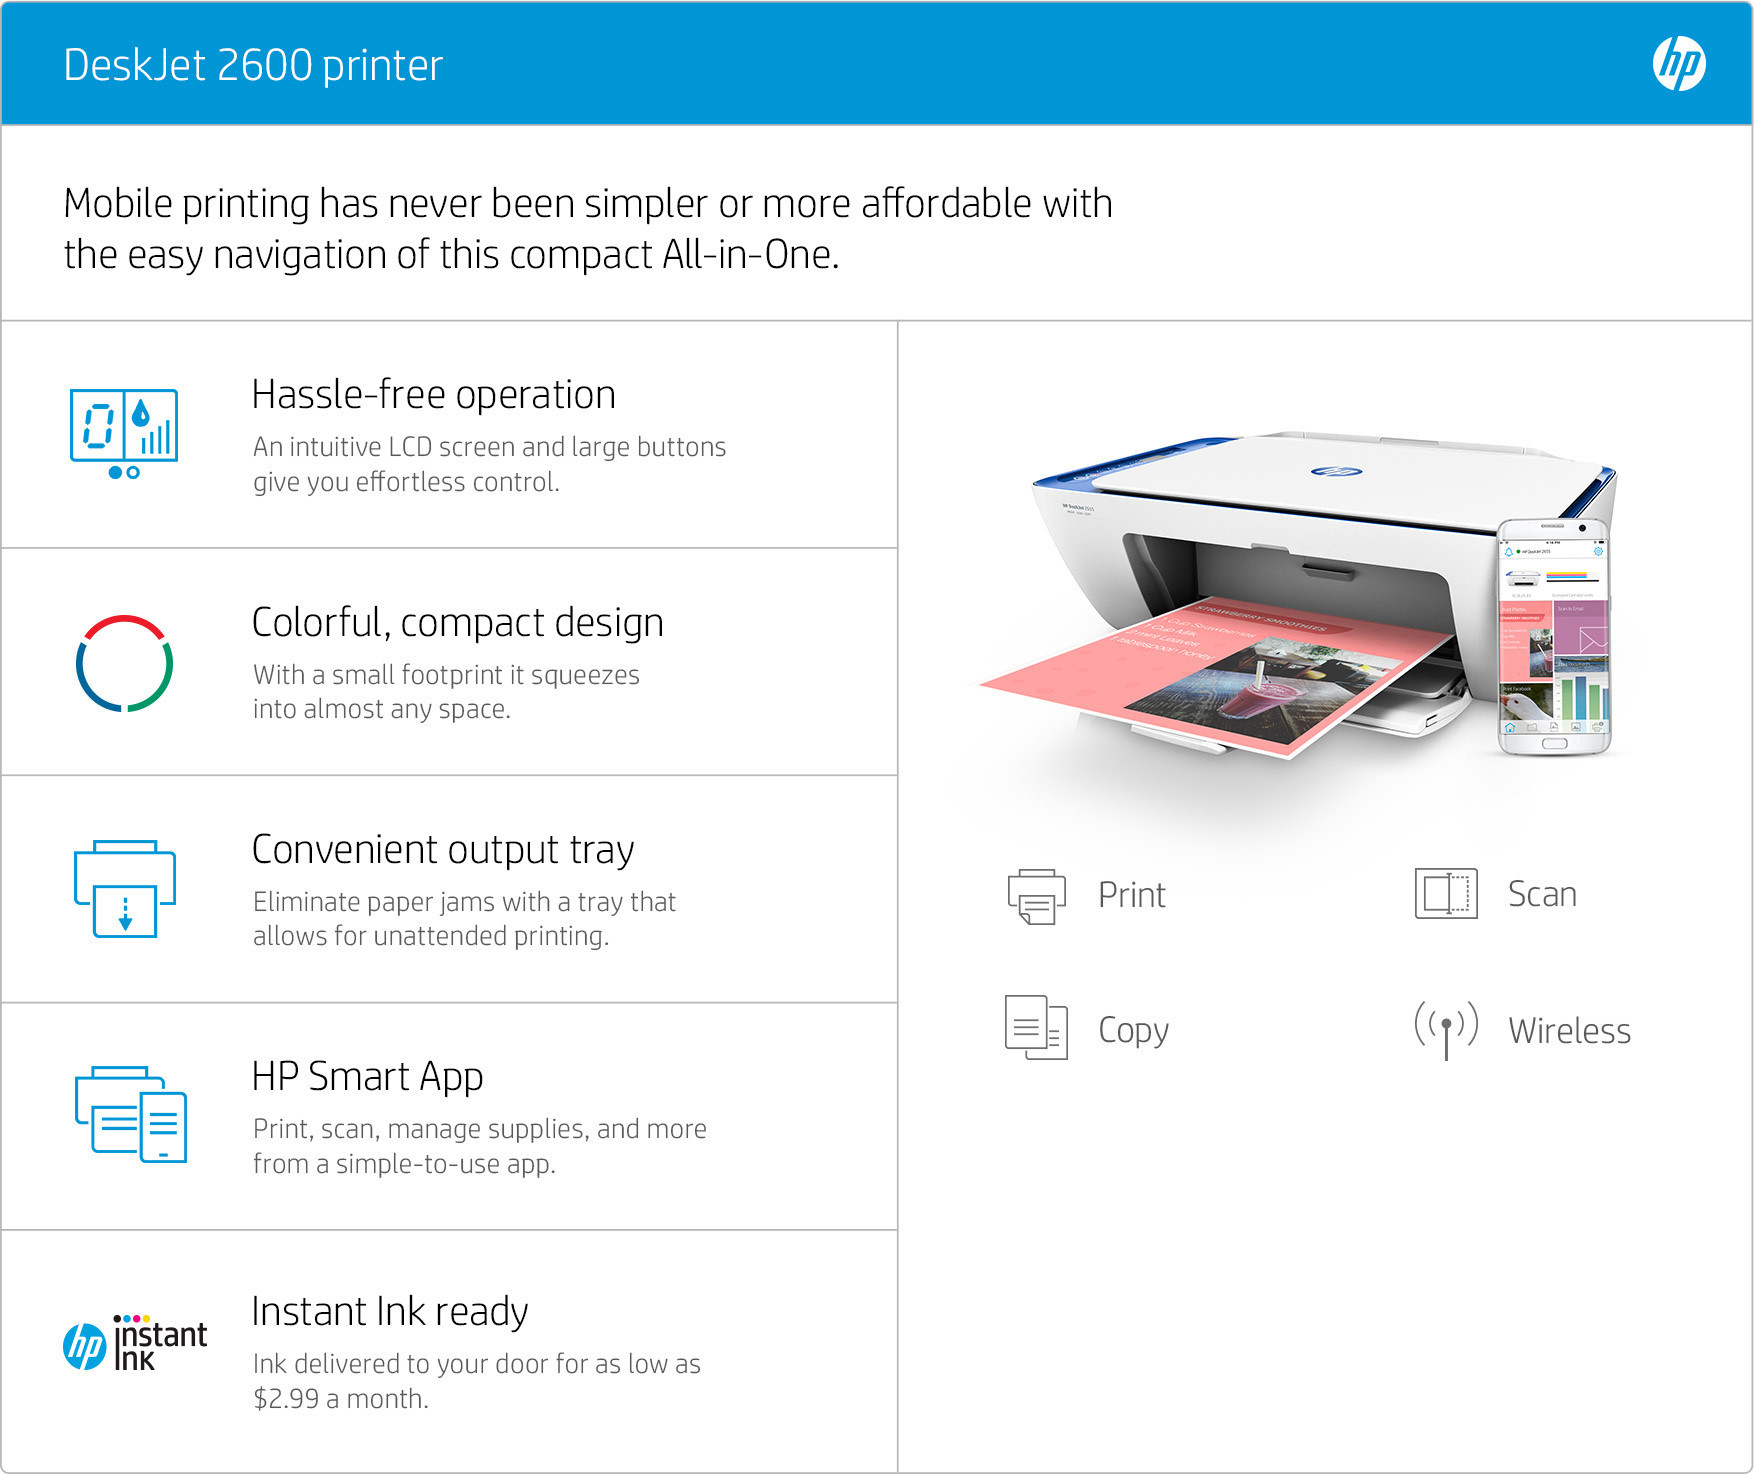Click the 'Copy' label
The width and height of the screenshot is (1754, 1474).
click(x=1133, y=1031)
